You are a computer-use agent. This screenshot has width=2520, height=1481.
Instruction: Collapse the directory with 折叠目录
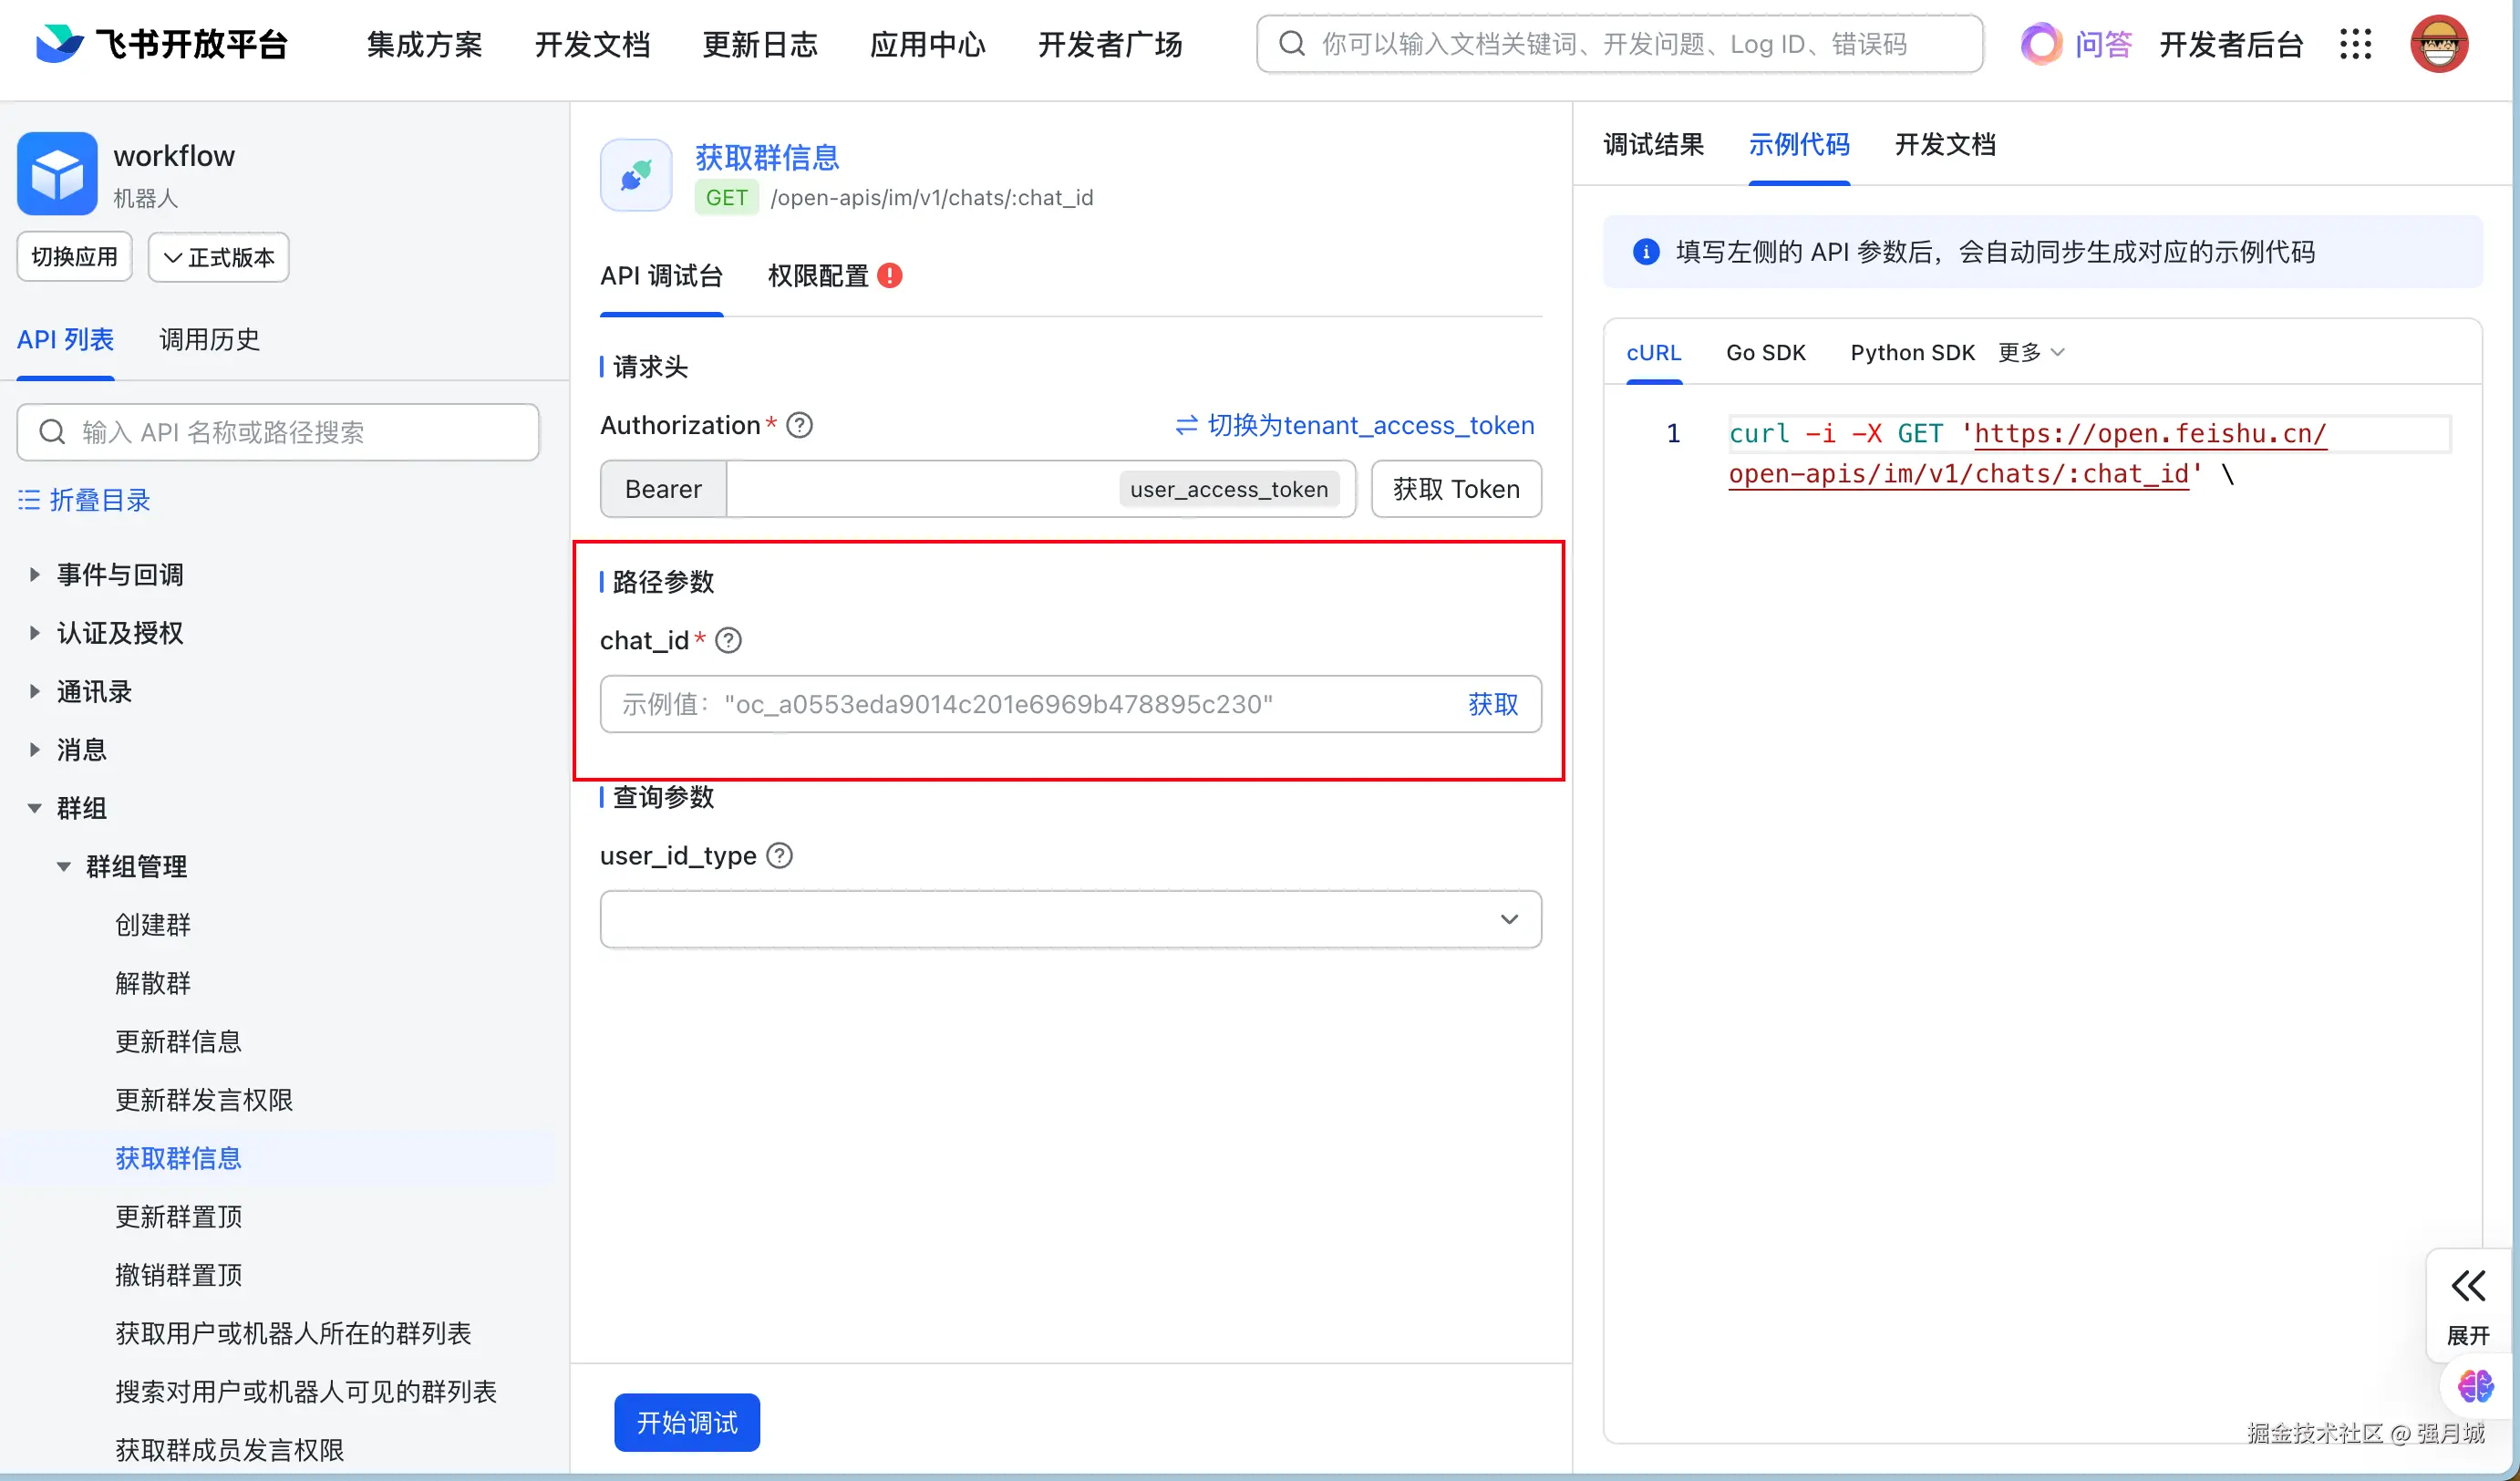coord(84,500)
